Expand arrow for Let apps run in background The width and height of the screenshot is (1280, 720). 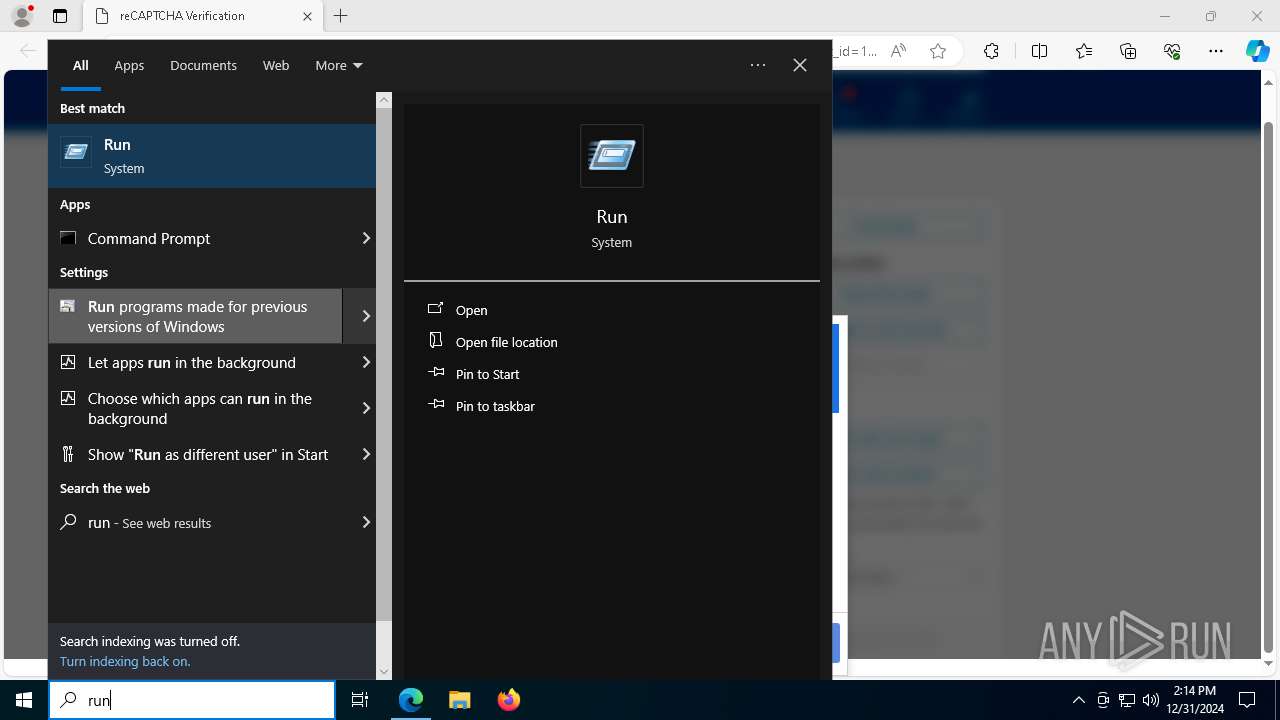[x=366, y=362]
